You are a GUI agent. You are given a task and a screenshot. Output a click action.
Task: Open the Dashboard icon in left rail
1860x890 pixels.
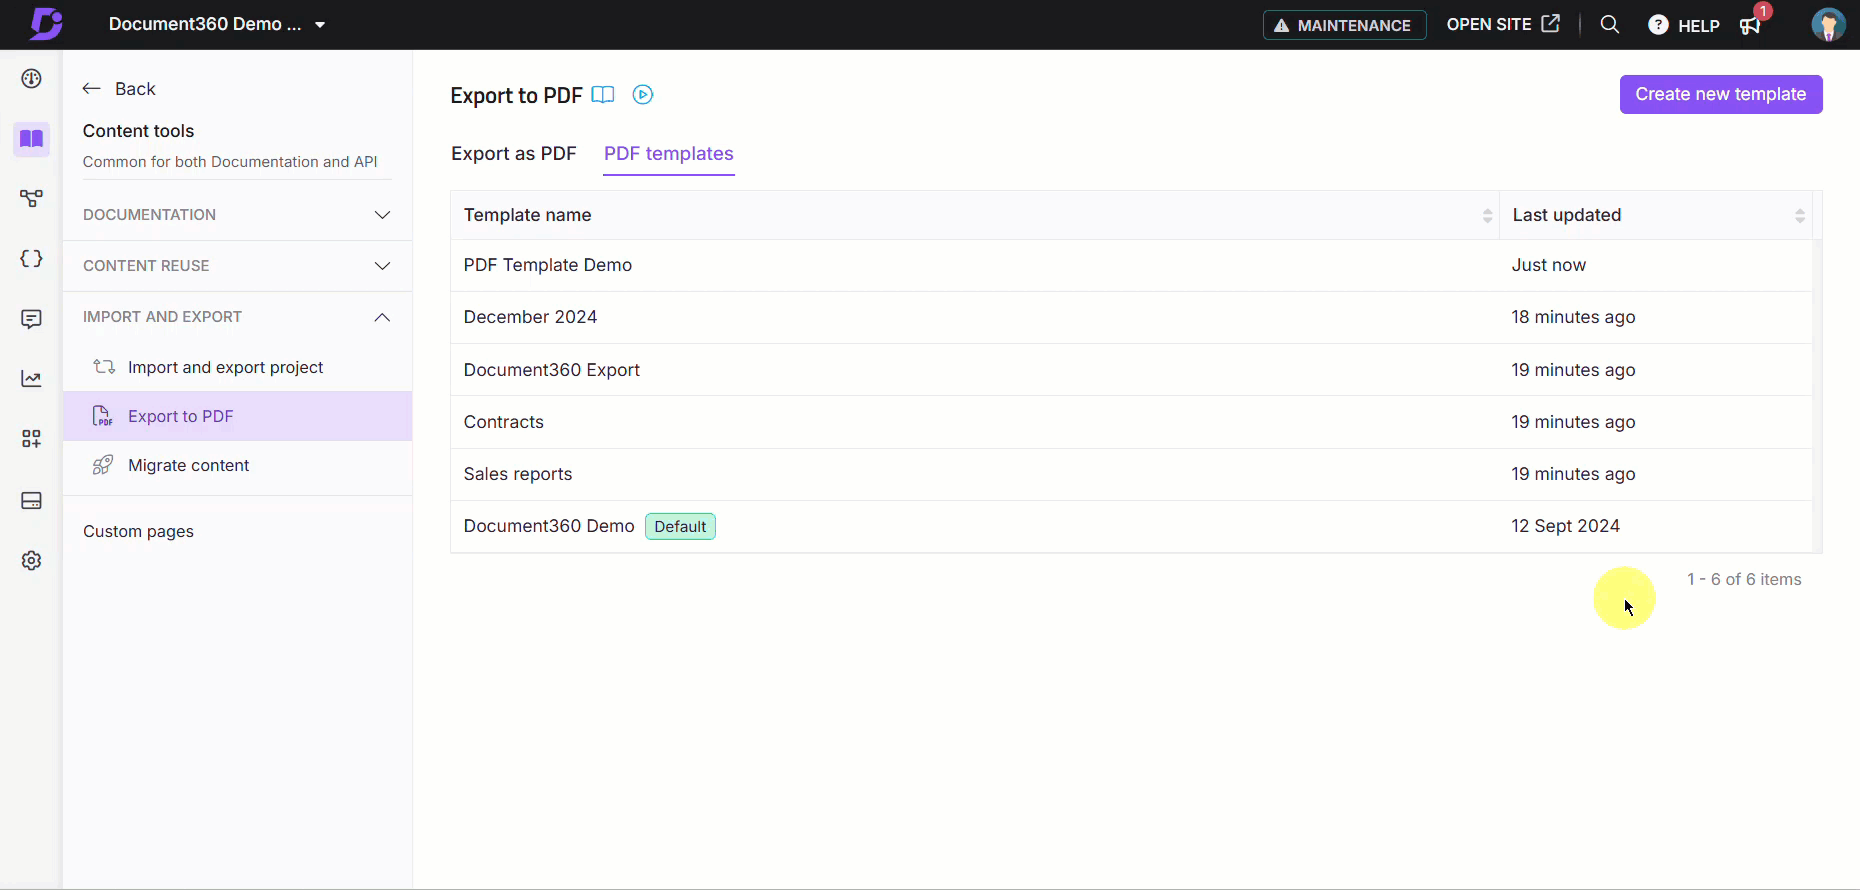point(32,79)
